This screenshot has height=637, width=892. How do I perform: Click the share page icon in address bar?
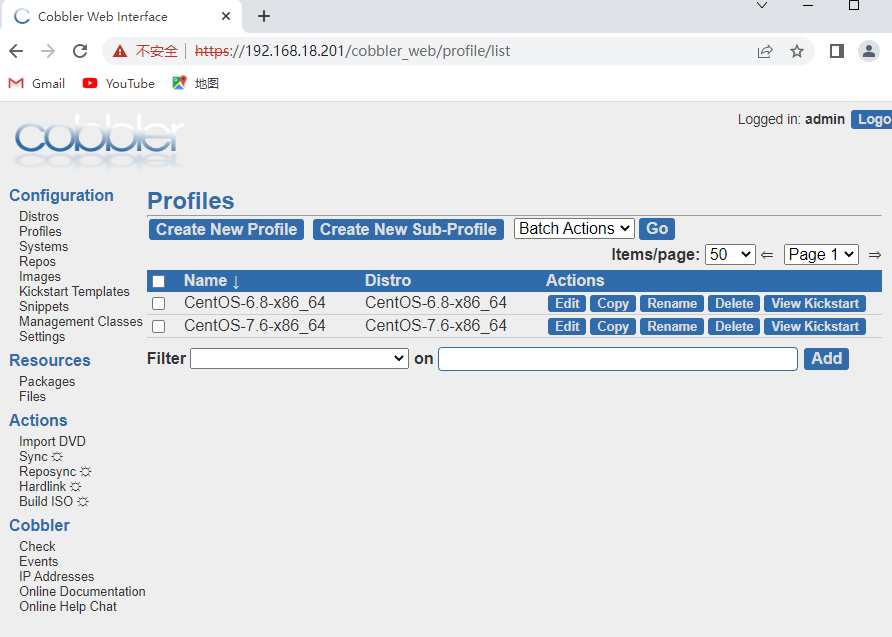765,51
